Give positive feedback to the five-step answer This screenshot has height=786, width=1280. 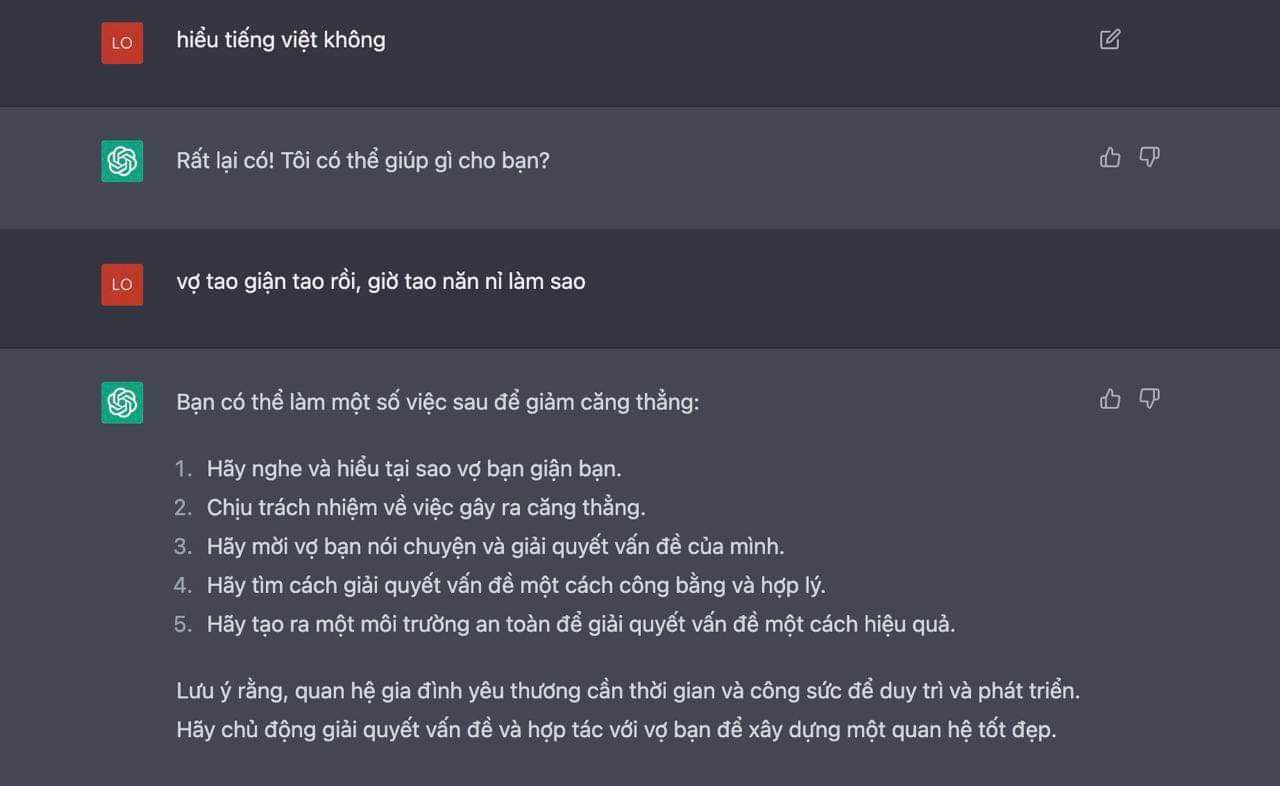pos(1110,399)
